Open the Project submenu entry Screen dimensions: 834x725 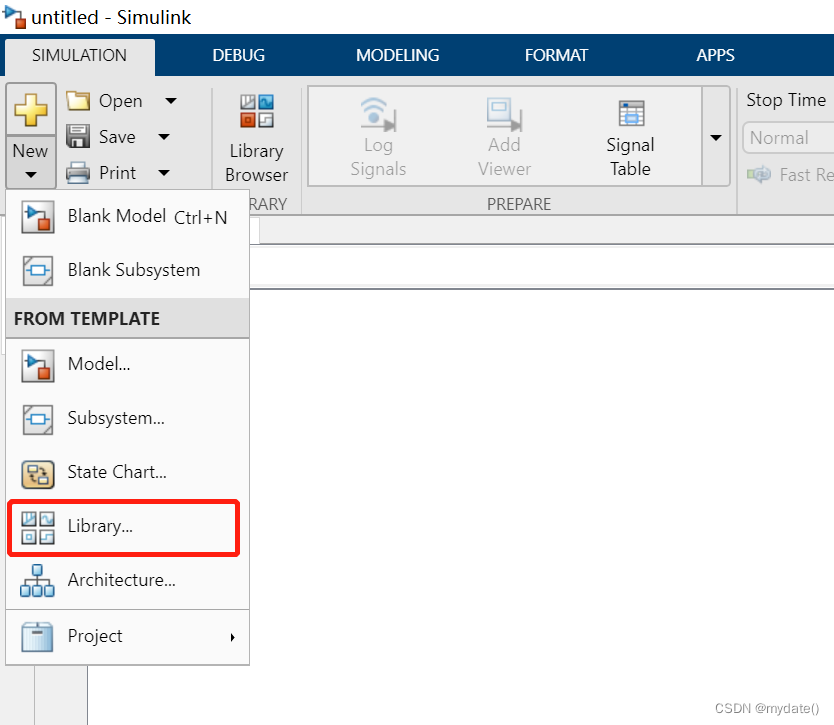128,637
